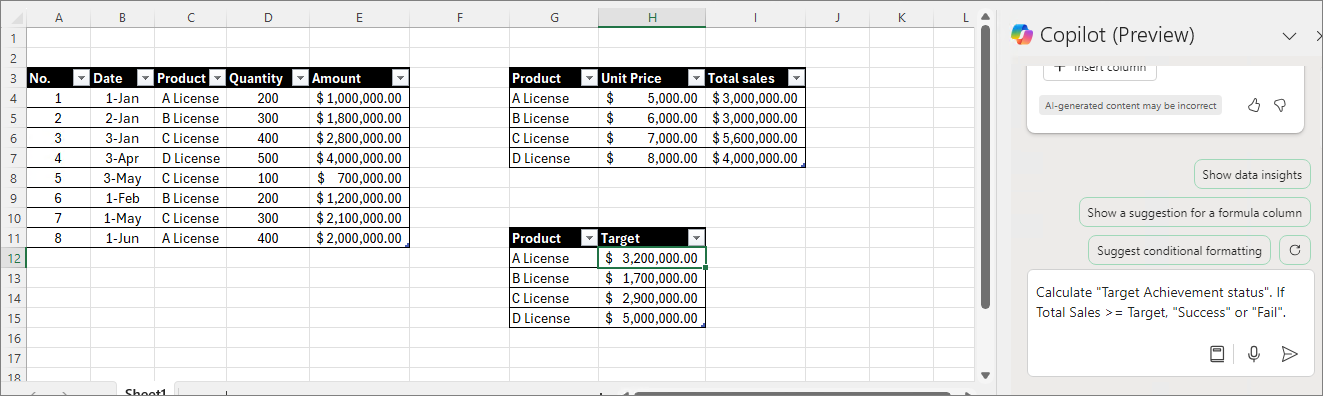Select the 1-Jun date cell
Image resolution: width=1323 pixels, height=396 pixels.
122,238
